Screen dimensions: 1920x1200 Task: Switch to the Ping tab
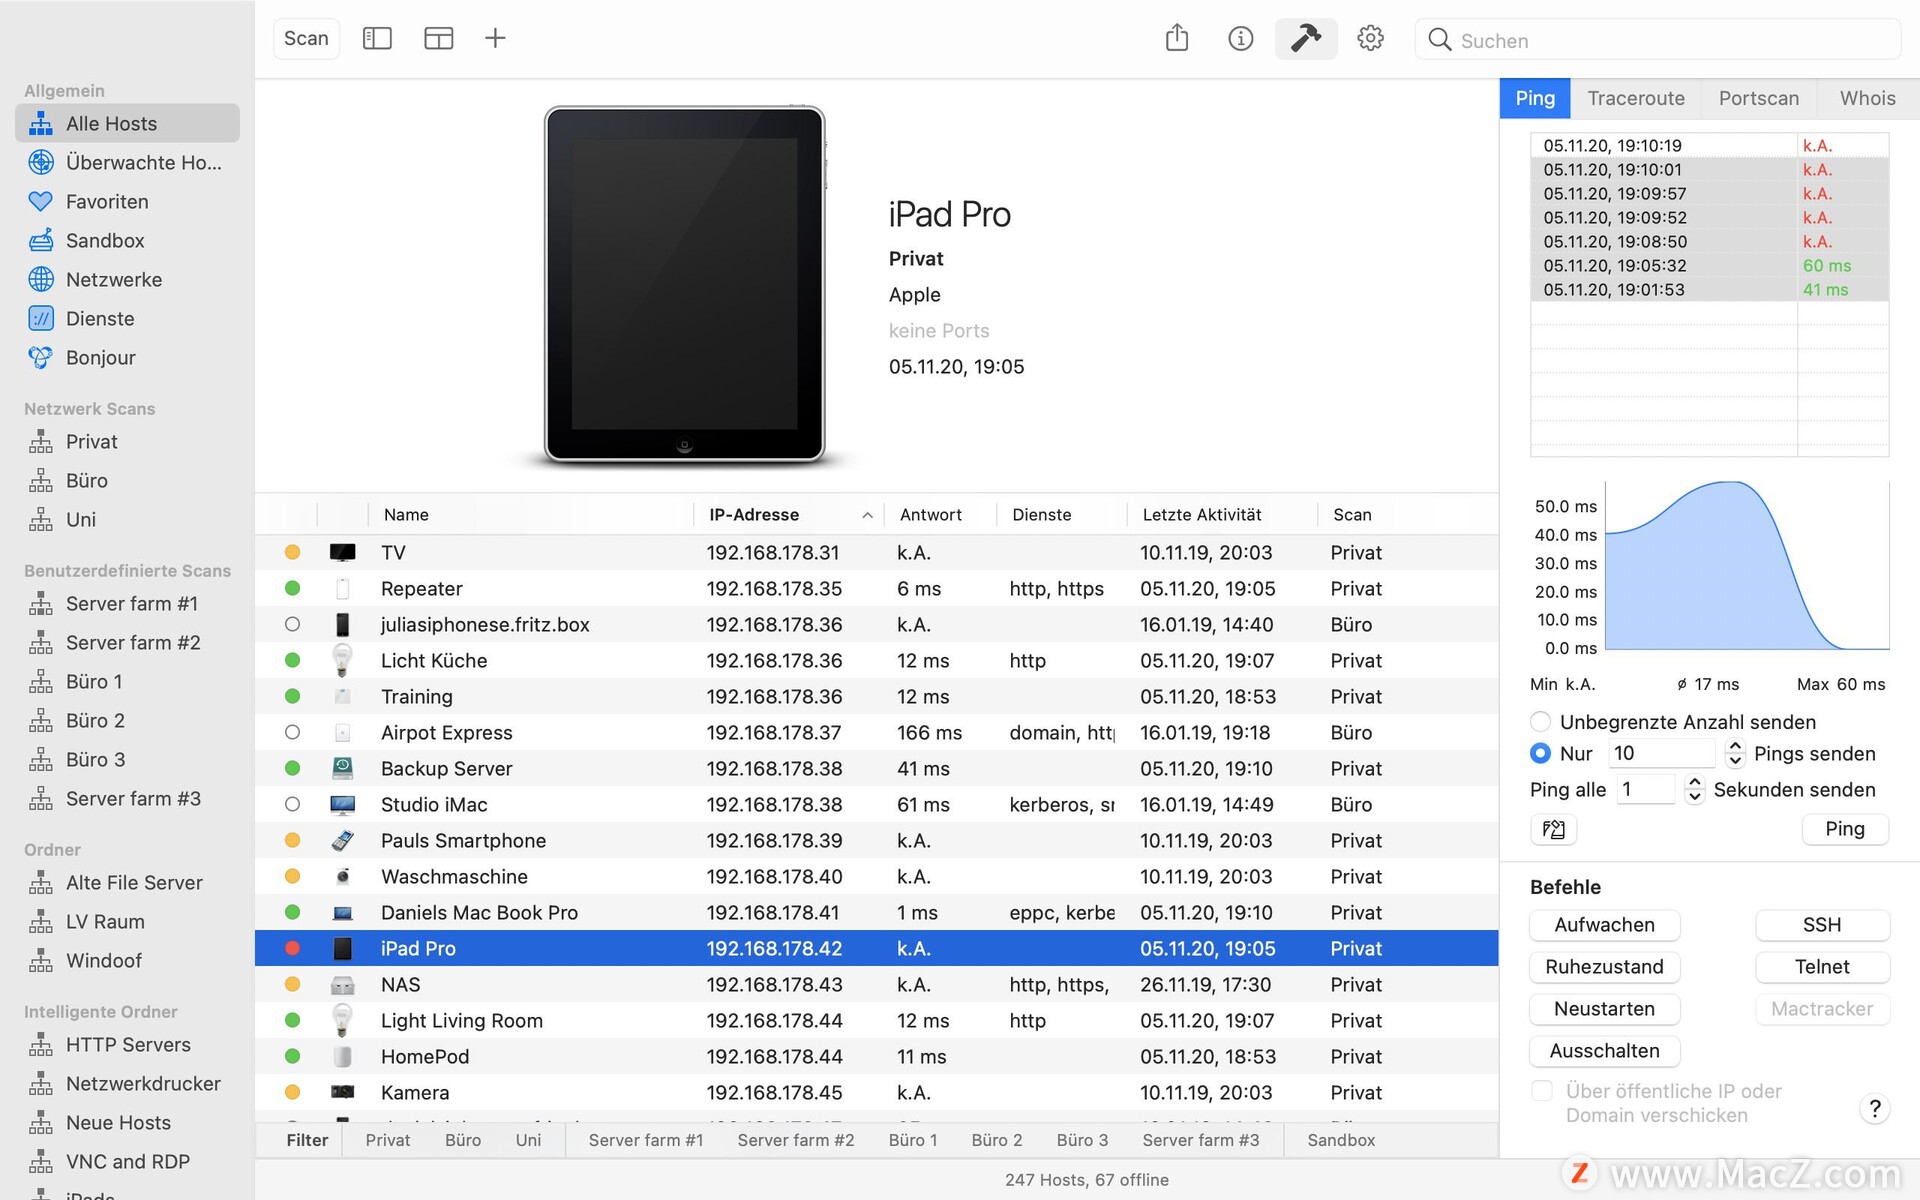tap(1535, 98)
